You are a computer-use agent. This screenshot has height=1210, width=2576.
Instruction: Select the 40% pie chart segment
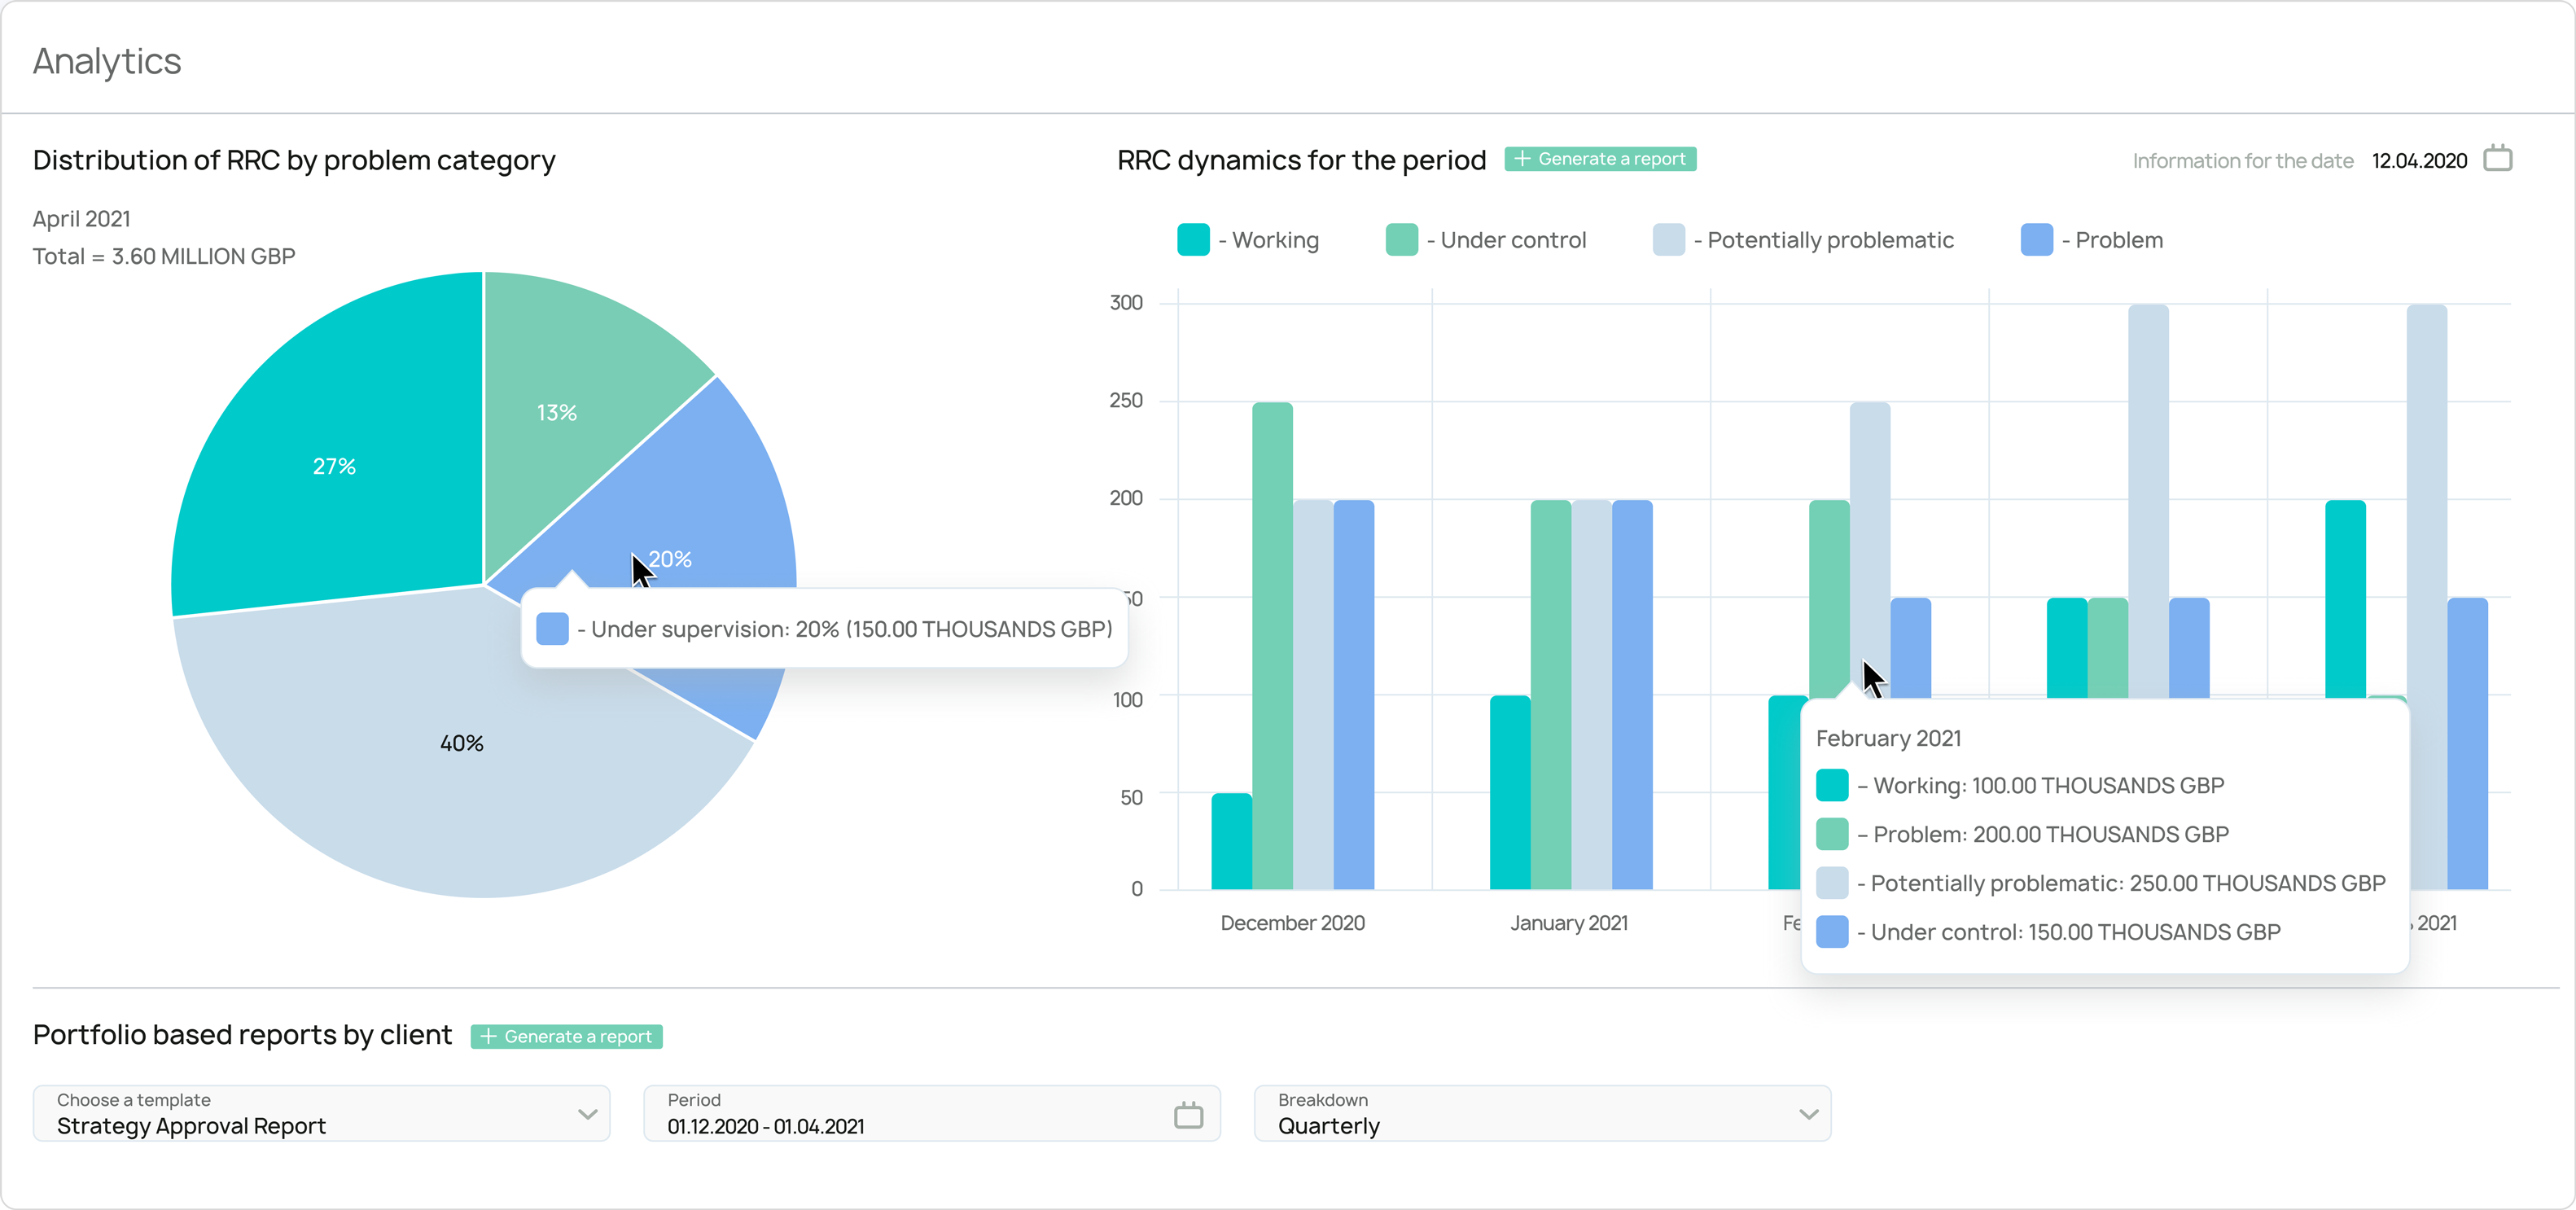click(460, 742)
